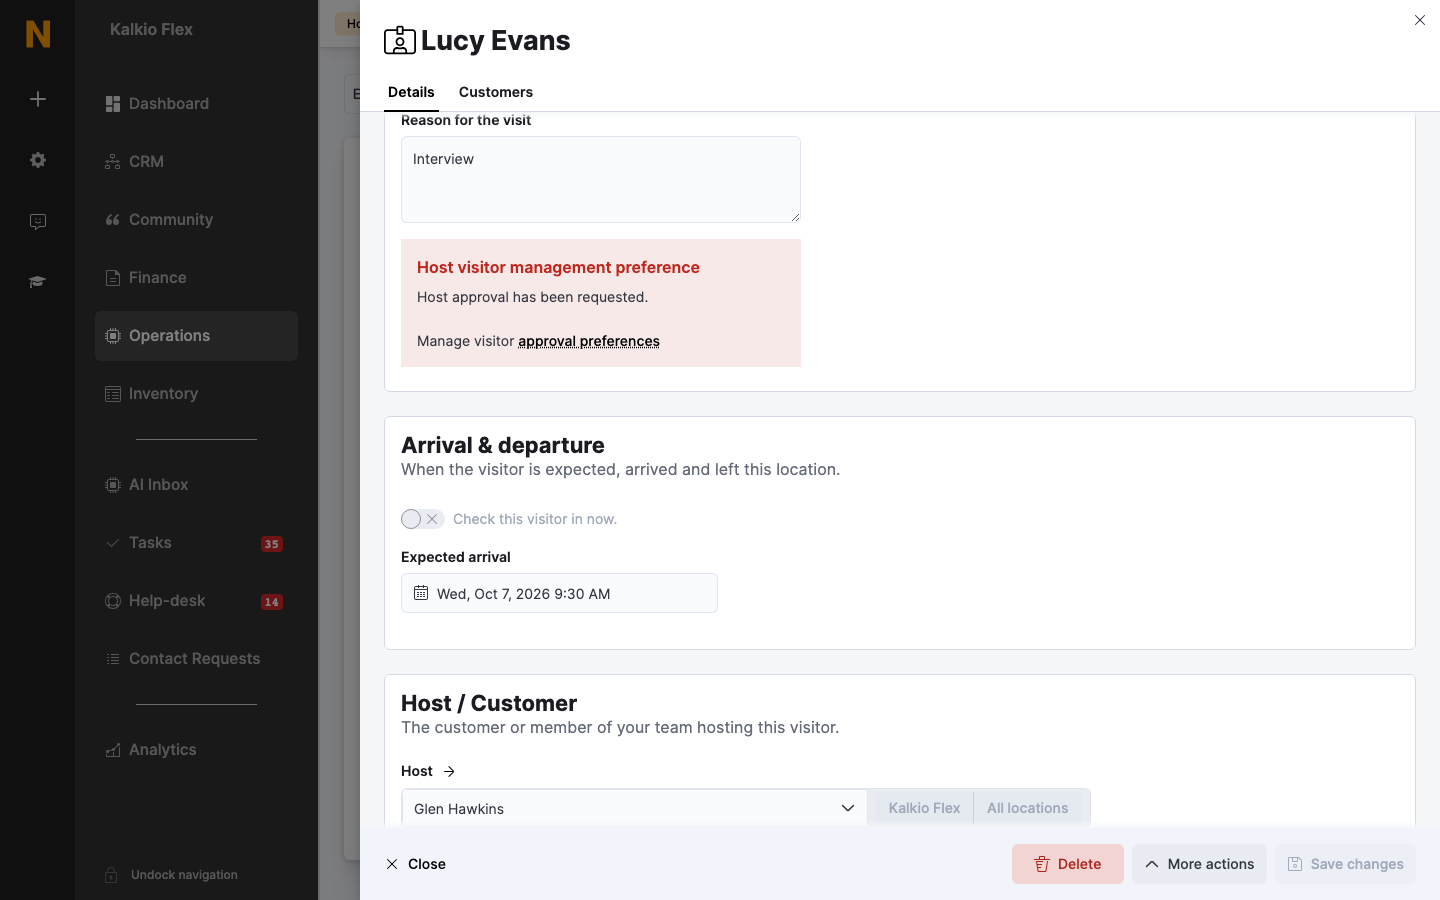Viewport: 1440px width, 900px height.
Task: Click Kalkio Flex workspace name
Action: [151, 30]
